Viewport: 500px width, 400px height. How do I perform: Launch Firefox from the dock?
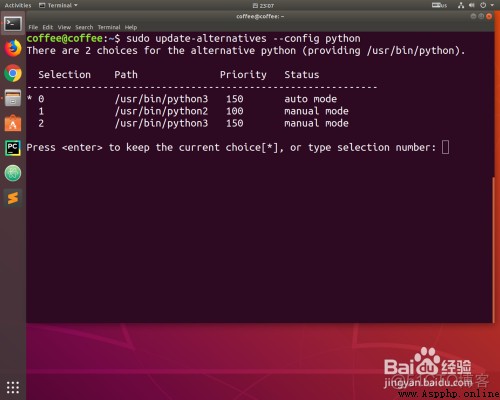[x=13, y=49]
